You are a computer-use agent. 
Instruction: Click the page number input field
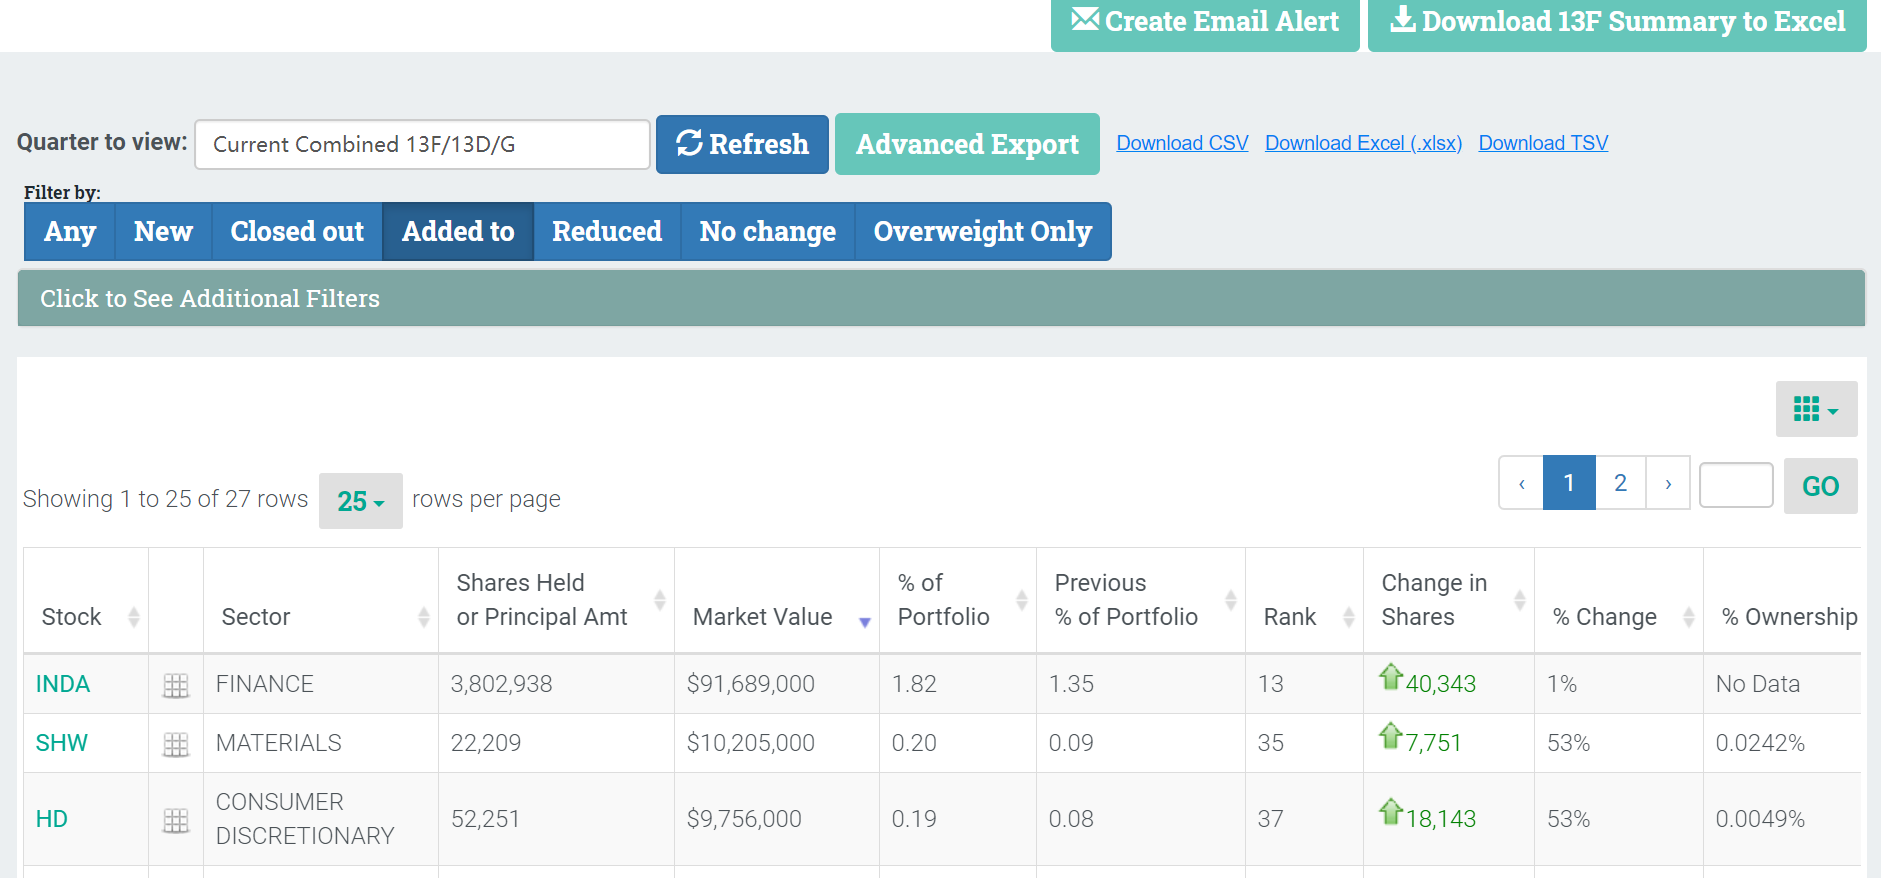pyautogui.click(x=1736, y=485)
